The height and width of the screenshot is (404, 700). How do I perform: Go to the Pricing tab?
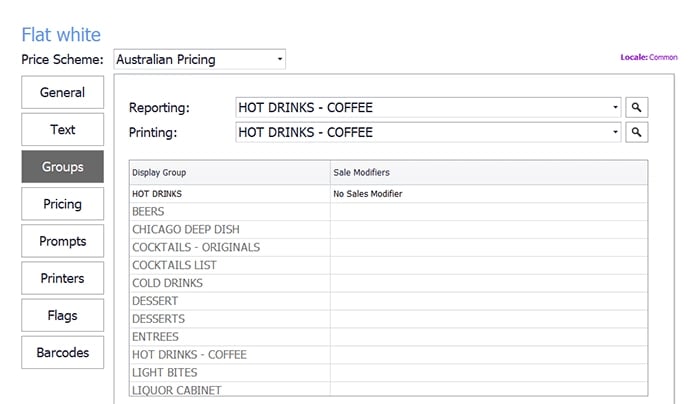62,204
